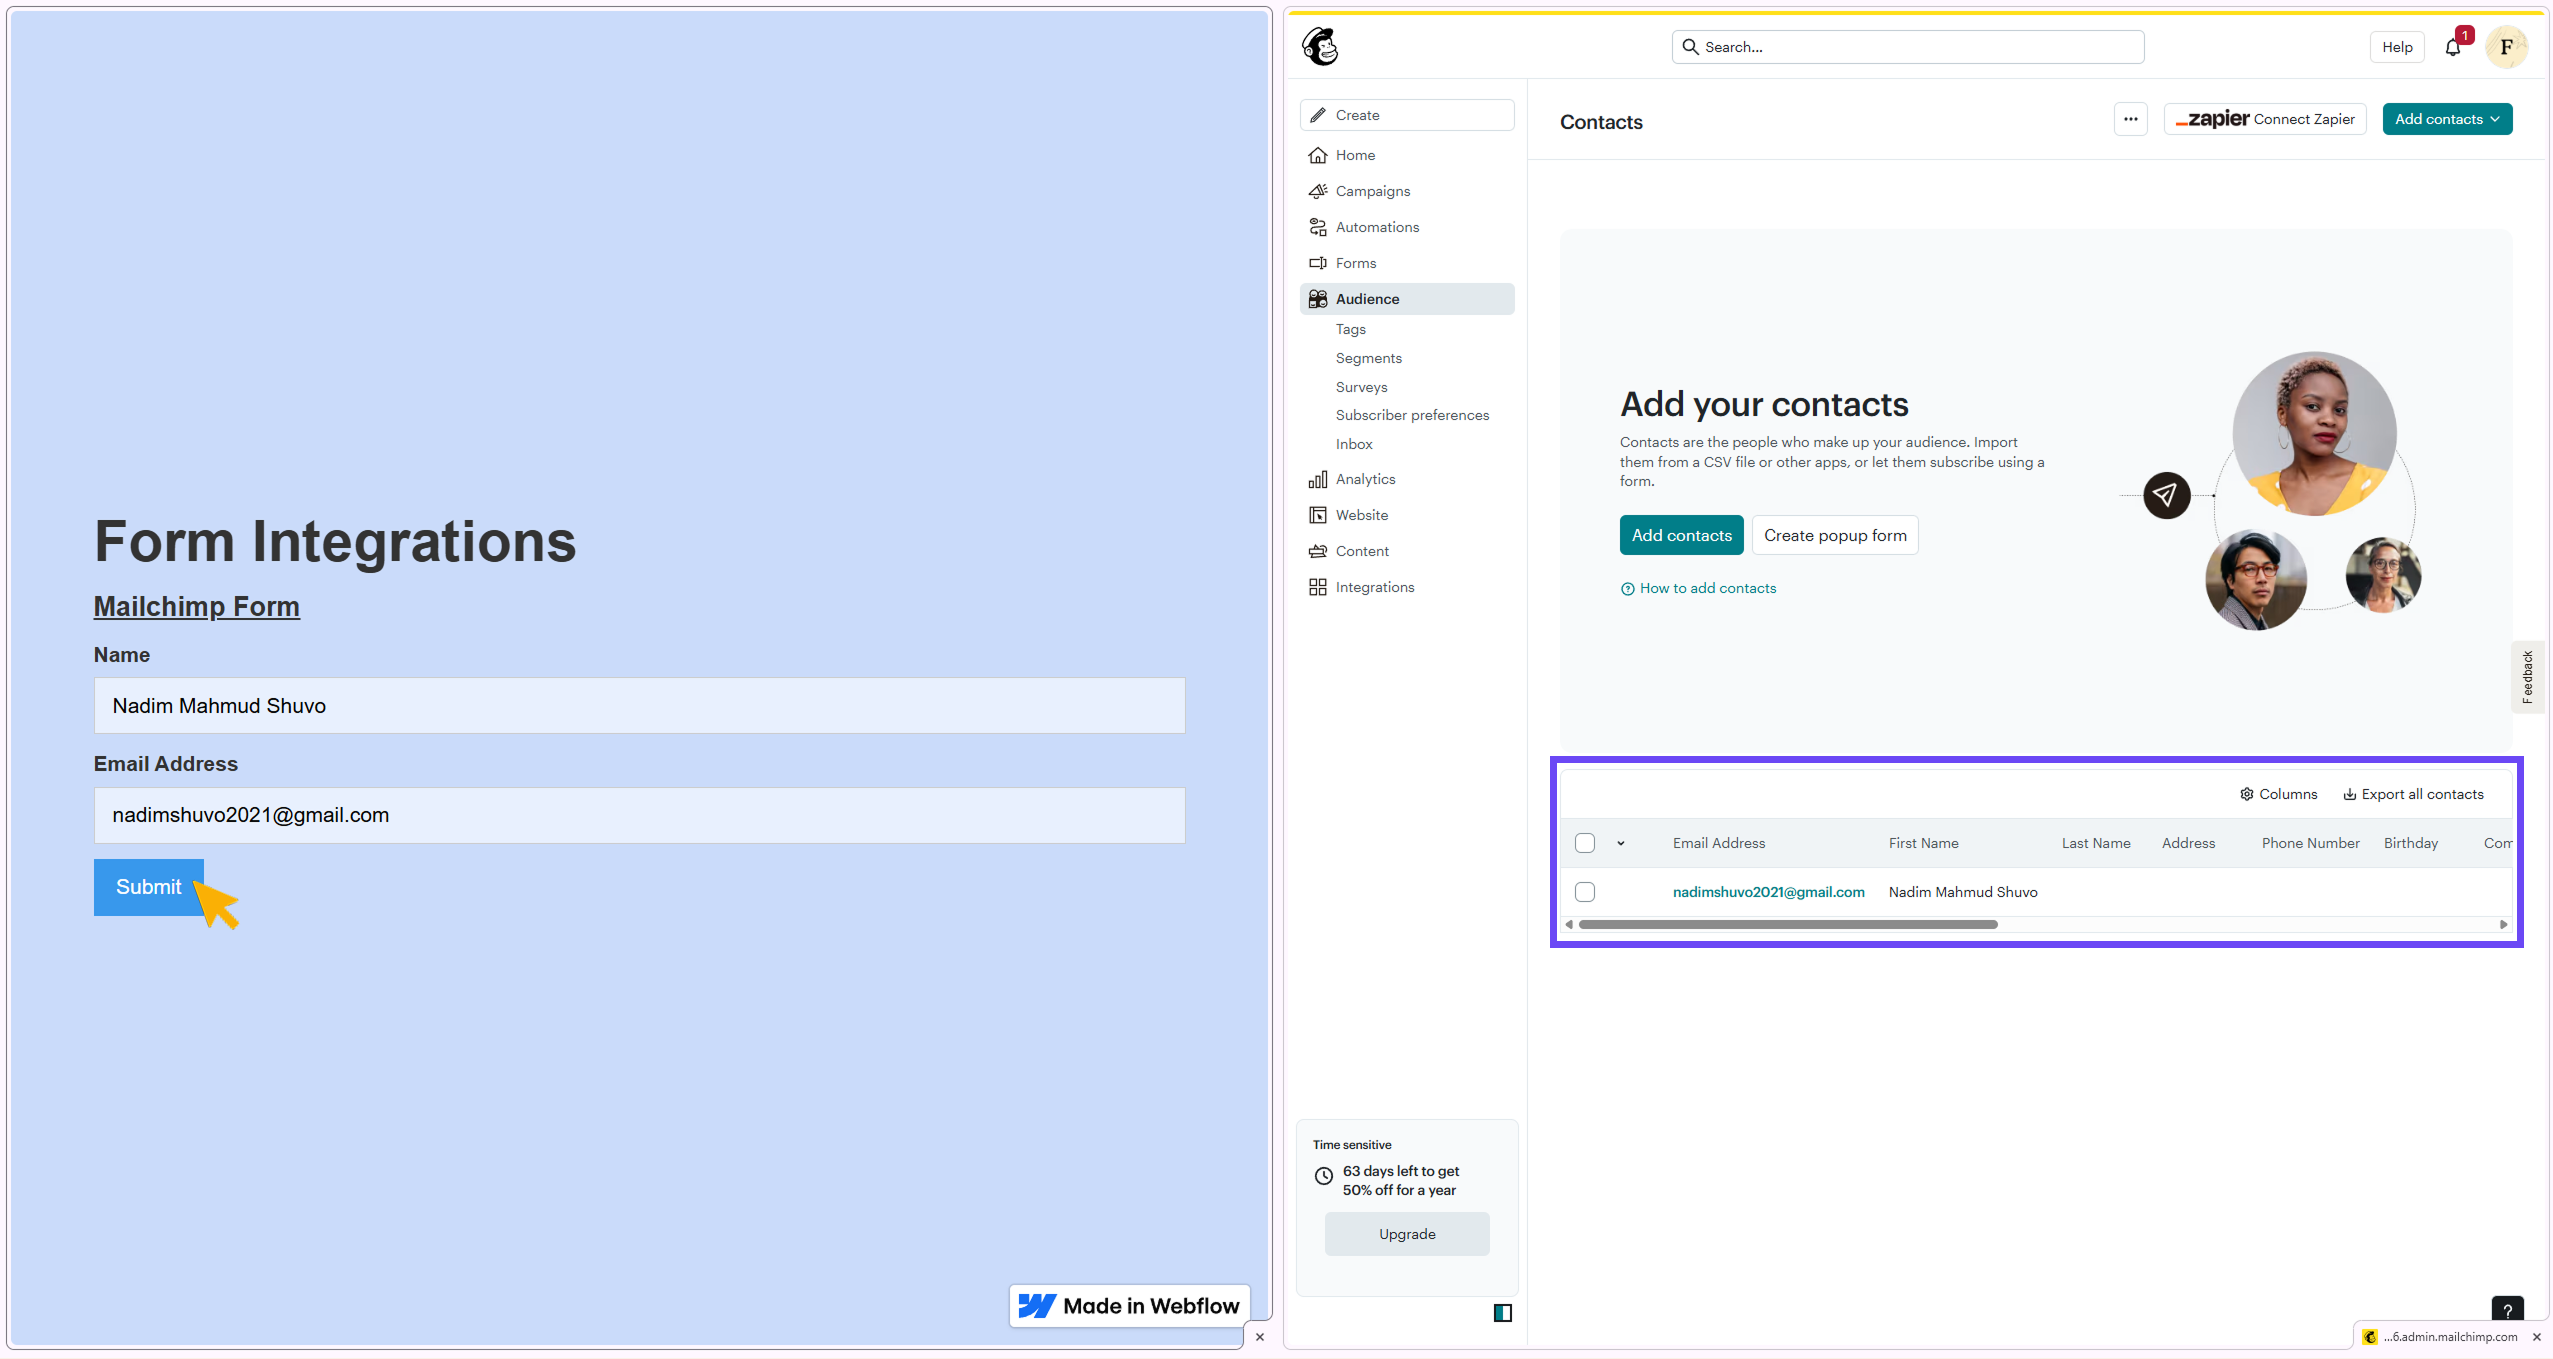Click the First Name column header

pos(1923,843)
